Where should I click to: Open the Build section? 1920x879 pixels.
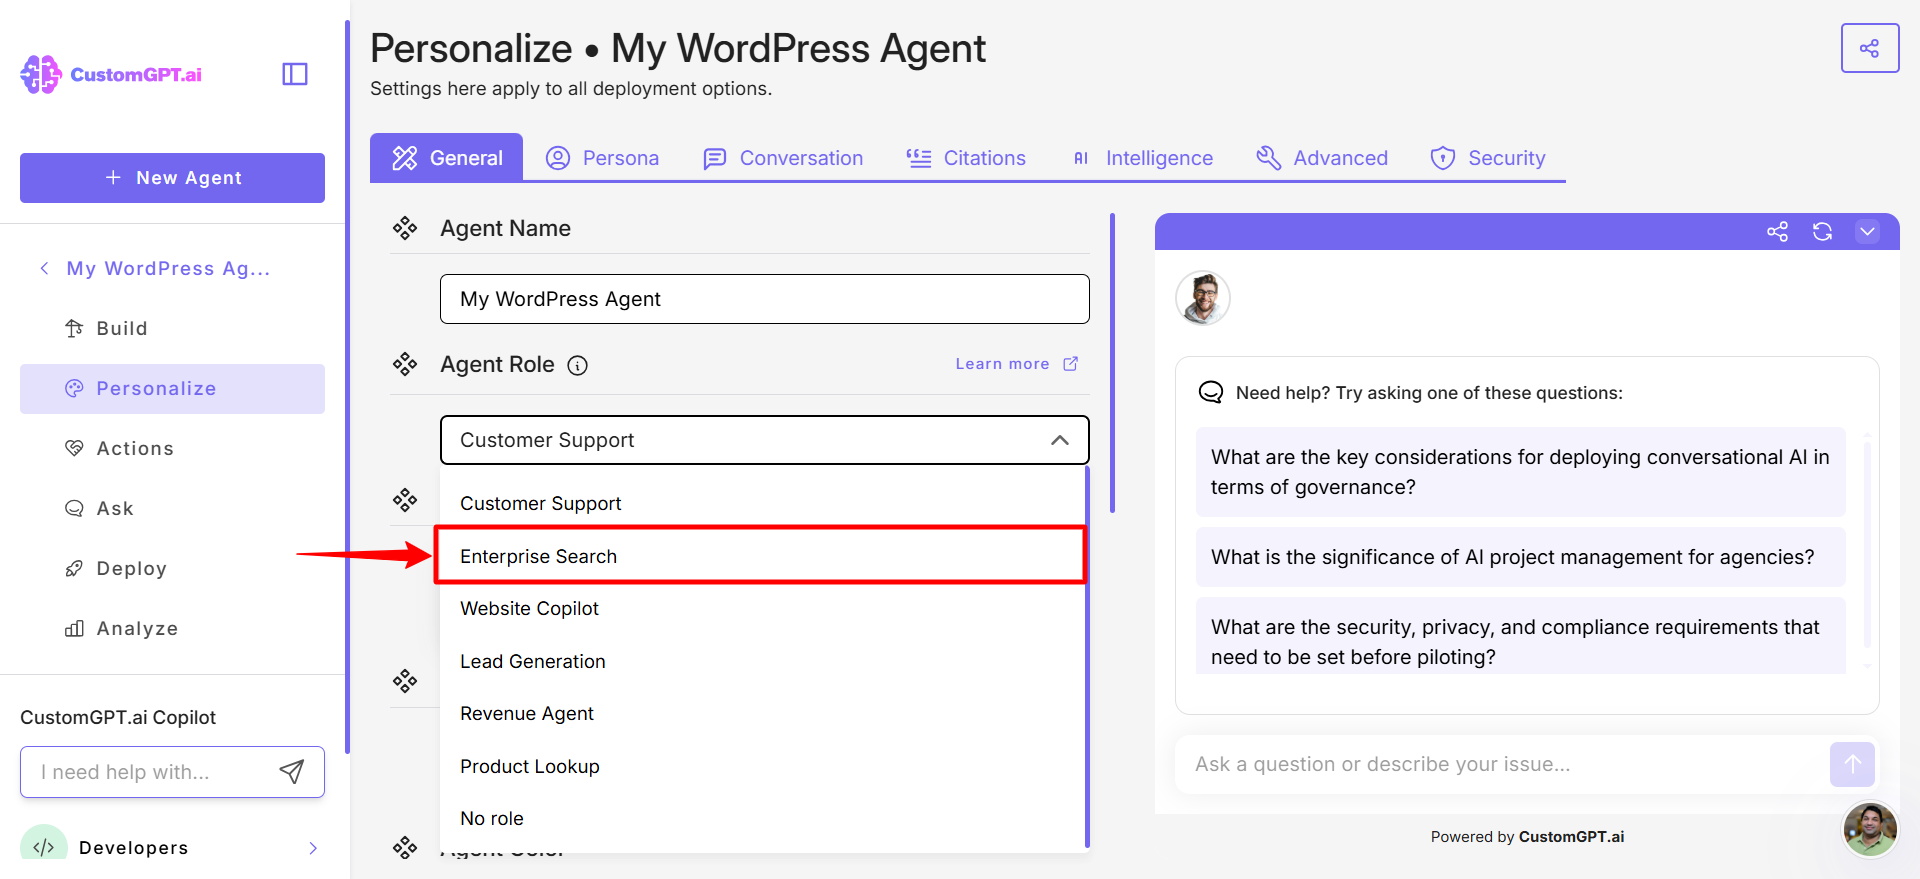pyautogui.click(x=172, y=328)
